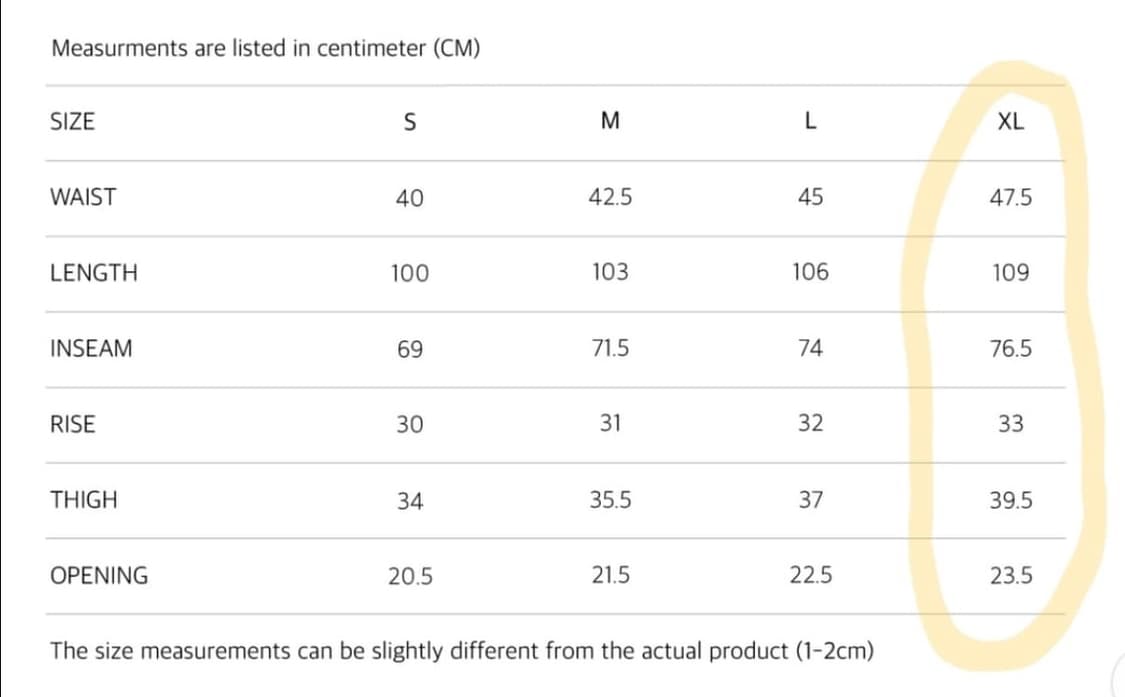This screenshot has height=697, width=1125.
Task: Select the XL length value 109
Action: (x=1010, y=273)
